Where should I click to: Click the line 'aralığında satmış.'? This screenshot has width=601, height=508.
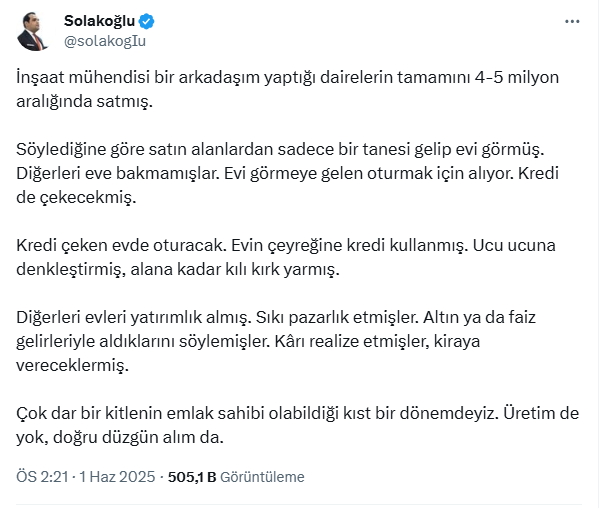pos(86,101)
